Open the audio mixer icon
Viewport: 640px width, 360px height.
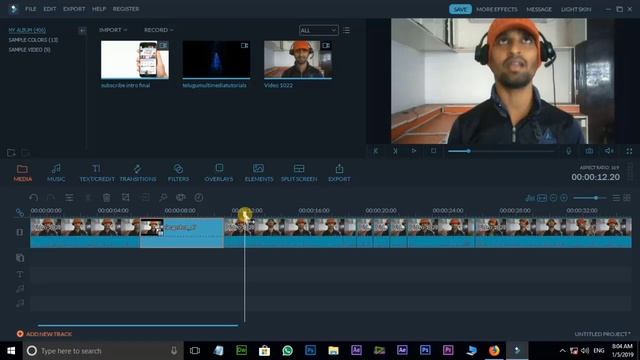click(x=530, y=198)
